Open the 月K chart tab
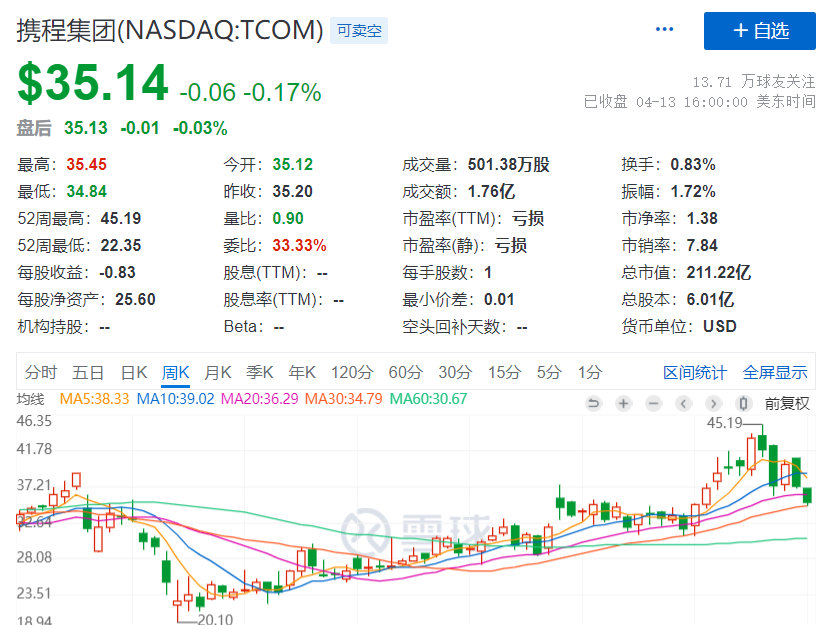The width and height of the screenshot is (830, 625). [x=218, y=373]
